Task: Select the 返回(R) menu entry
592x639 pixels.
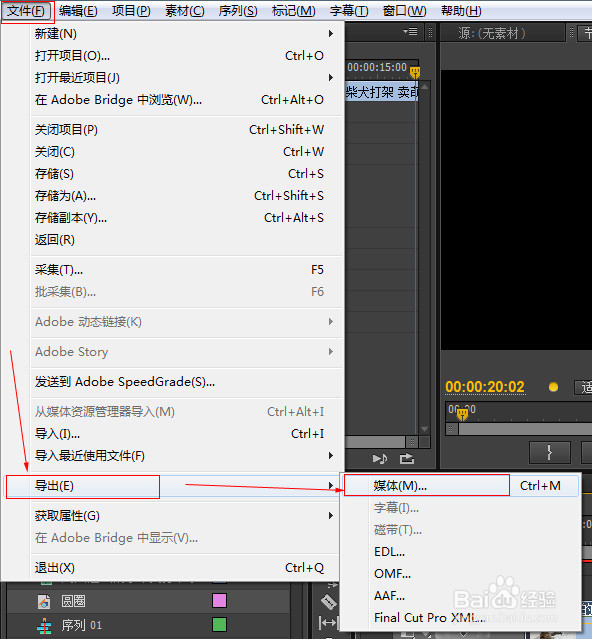Action: point(185,240)
